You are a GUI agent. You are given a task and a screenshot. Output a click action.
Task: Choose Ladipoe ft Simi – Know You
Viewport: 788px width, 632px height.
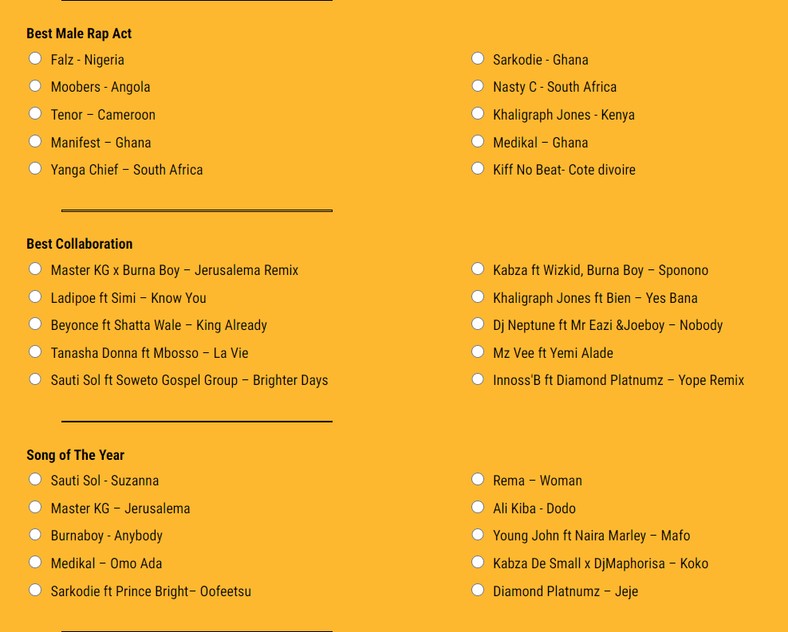[x=35, y=297]
